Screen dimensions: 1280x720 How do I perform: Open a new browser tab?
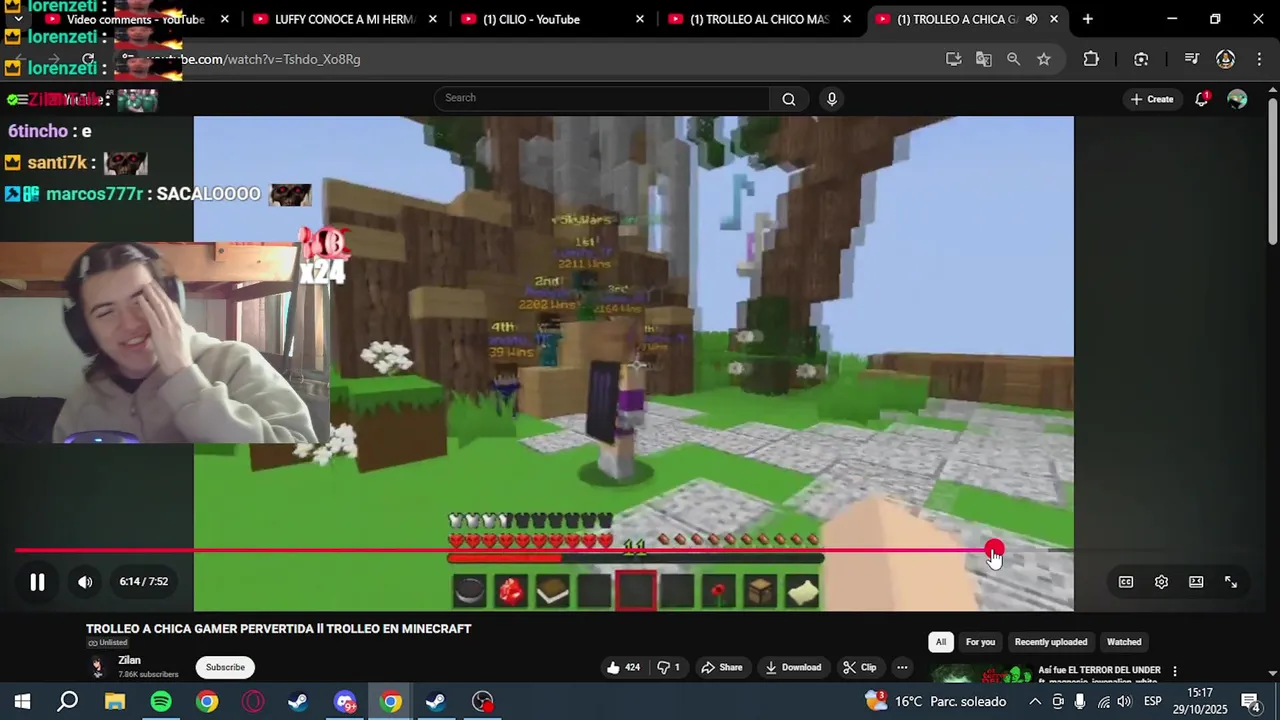(x=1088, y=19)
